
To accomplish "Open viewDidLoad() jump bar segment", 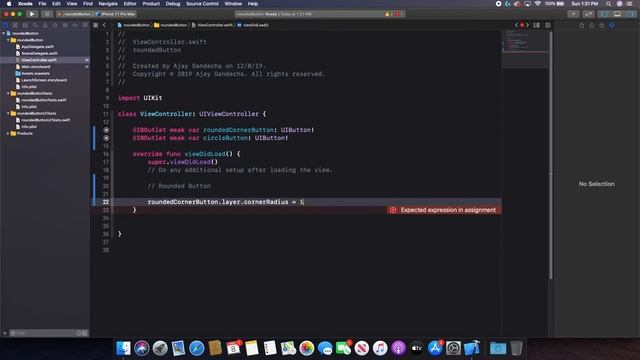I will [x=253, y=25].
